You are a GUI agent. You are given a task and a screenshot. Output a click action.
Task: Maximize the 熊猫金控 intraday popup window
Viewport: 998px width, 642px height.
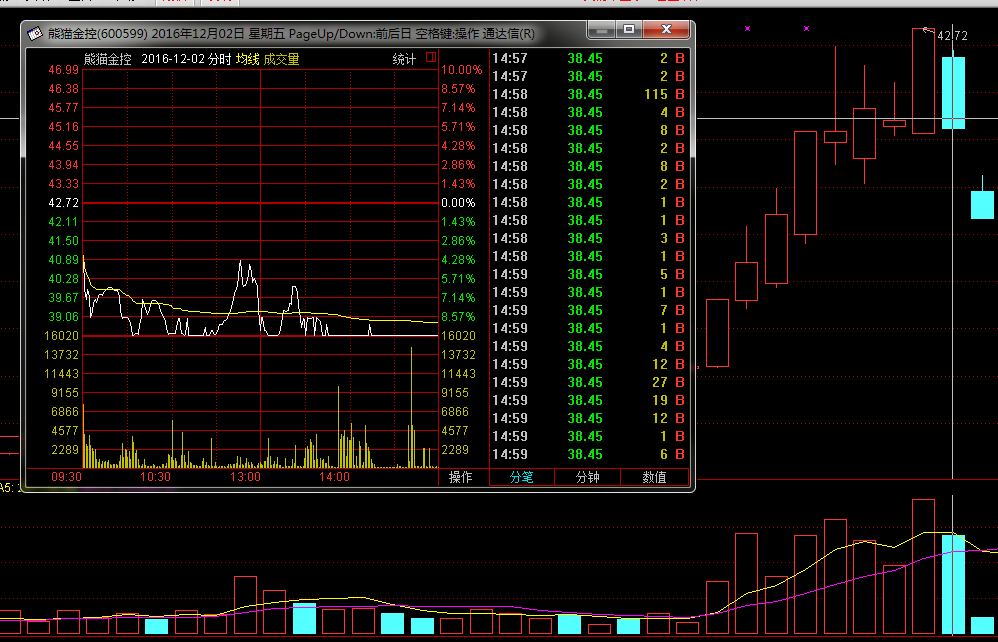point(629,29)
